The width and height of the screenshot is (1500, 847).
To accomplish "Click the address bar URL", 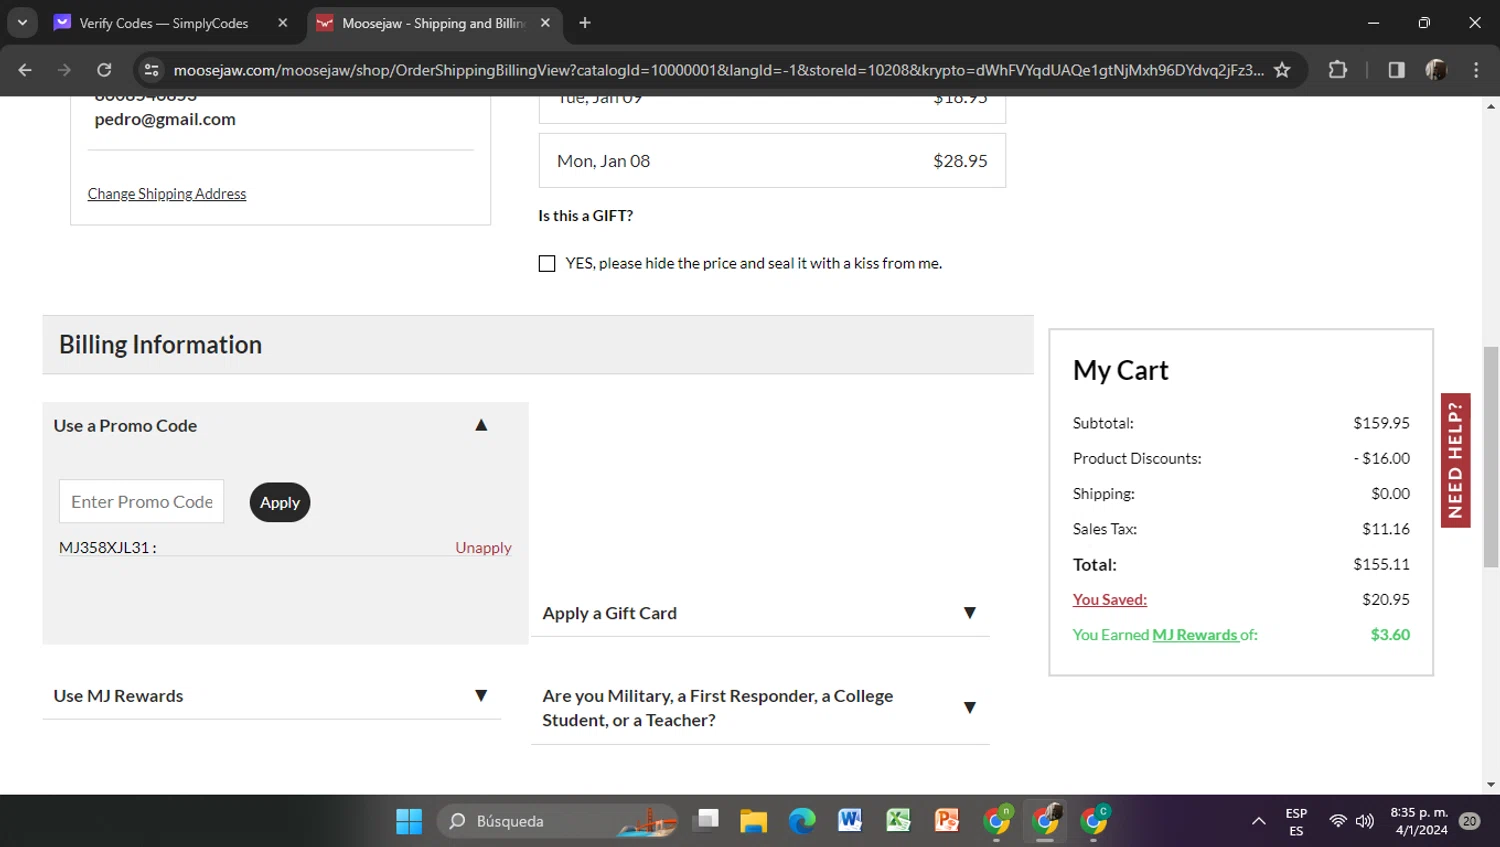I will coord(718,70).
